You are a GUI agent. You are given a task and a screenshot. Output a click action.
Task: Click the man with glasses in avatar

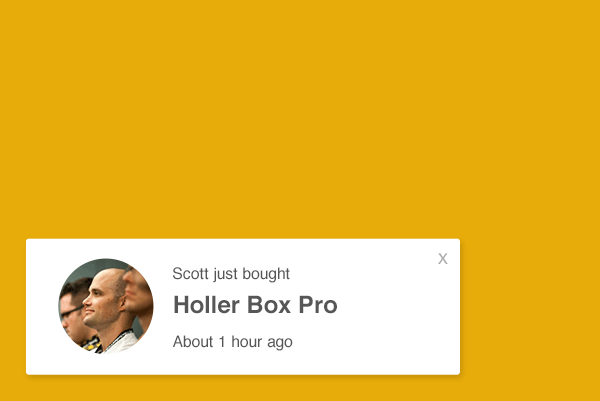tap(73, 314)
